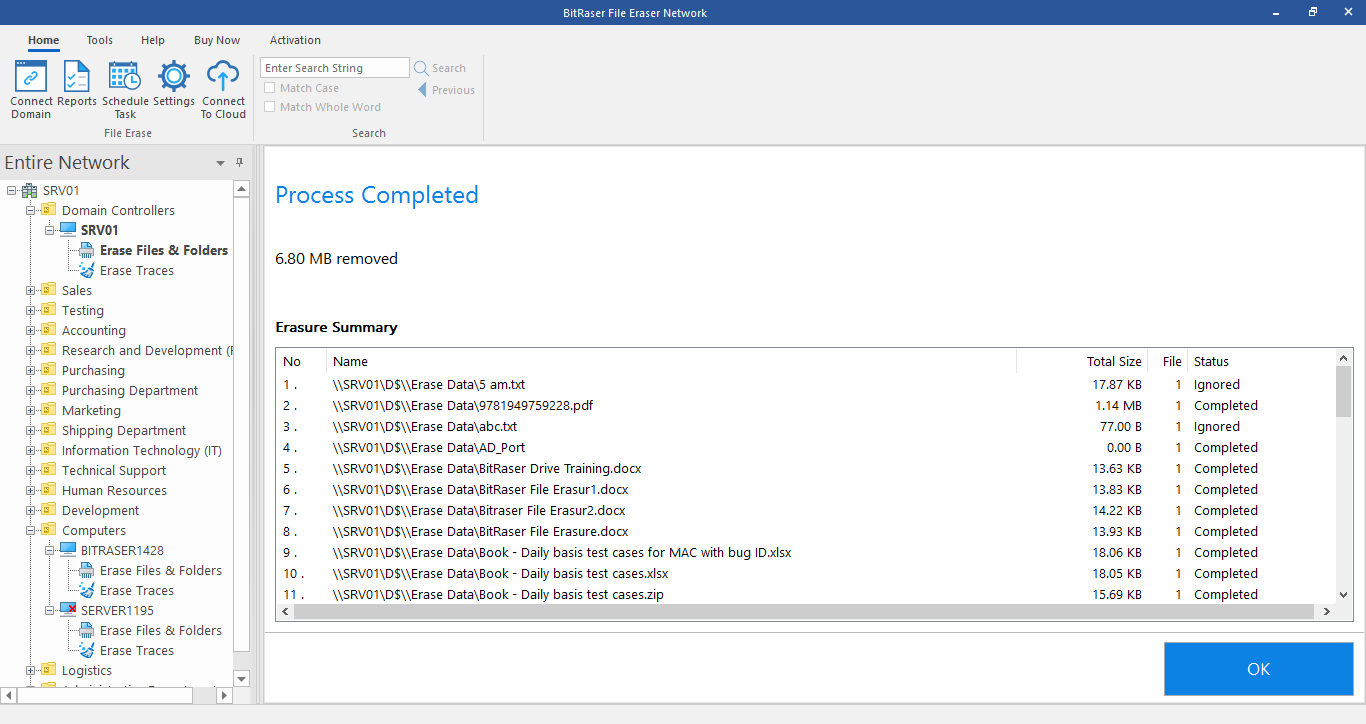Open the Reports tool
Image resolution: width=1366 pixels, height=724 pixels.
(x=77, y=84)
